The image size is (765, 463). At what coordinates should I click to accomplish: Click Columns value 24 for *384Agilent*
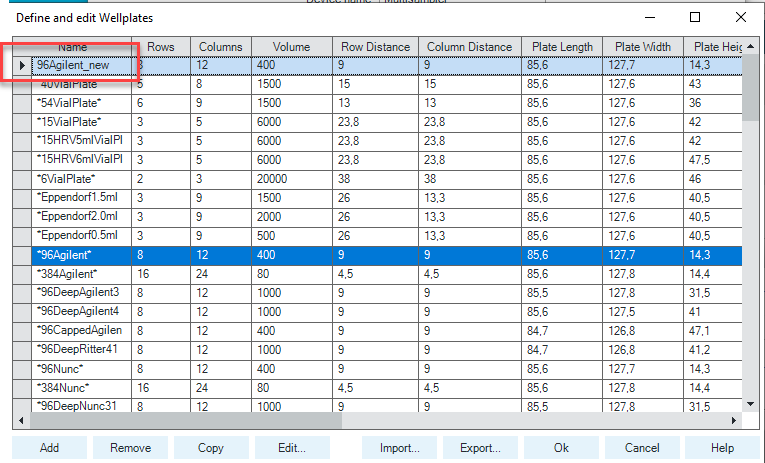pyautogui.click(x=221, y=275)
